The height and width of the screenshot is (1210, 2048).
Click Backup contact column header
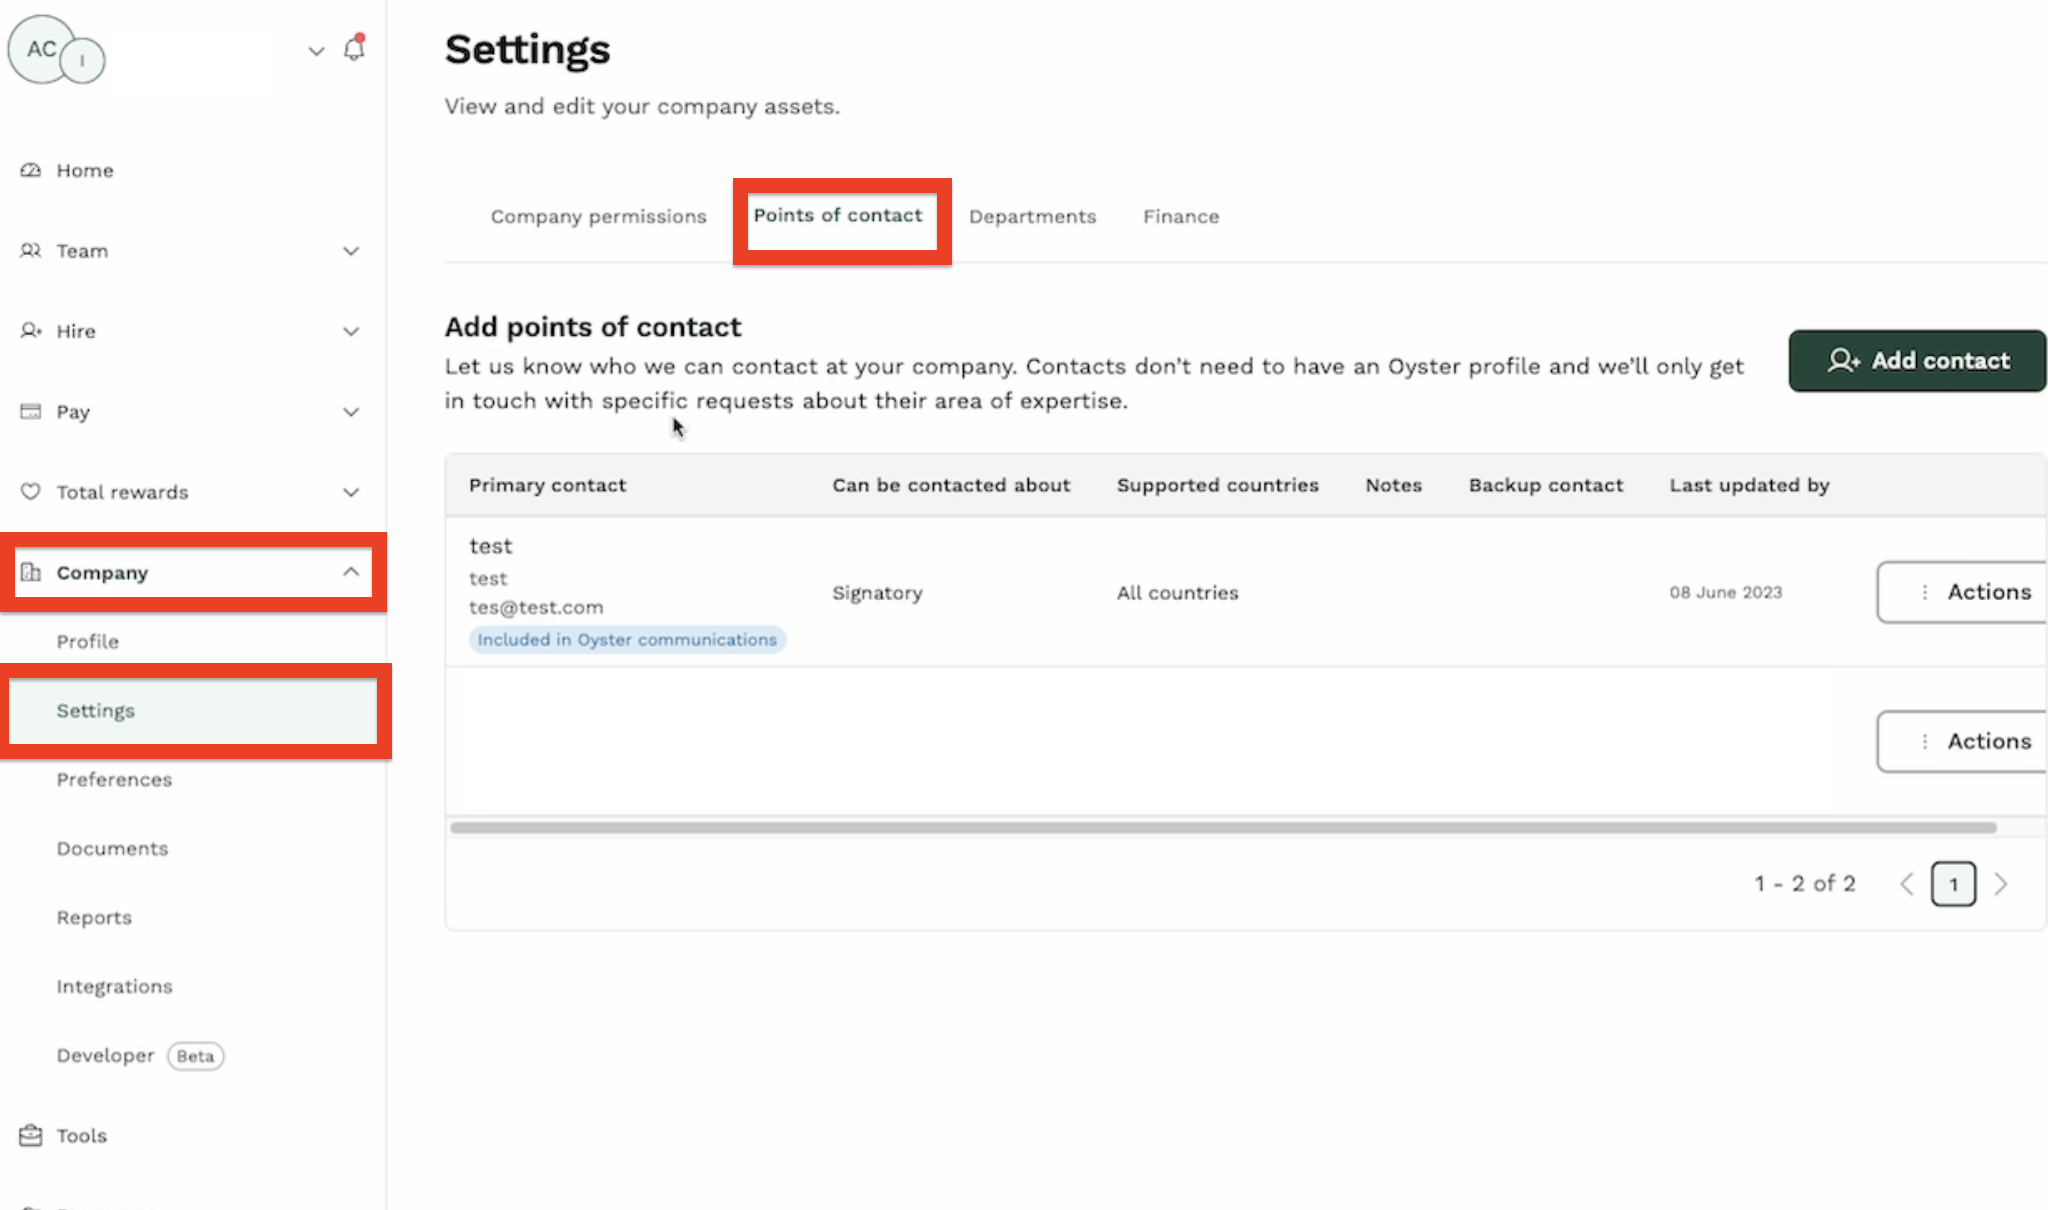point(1546,486)
